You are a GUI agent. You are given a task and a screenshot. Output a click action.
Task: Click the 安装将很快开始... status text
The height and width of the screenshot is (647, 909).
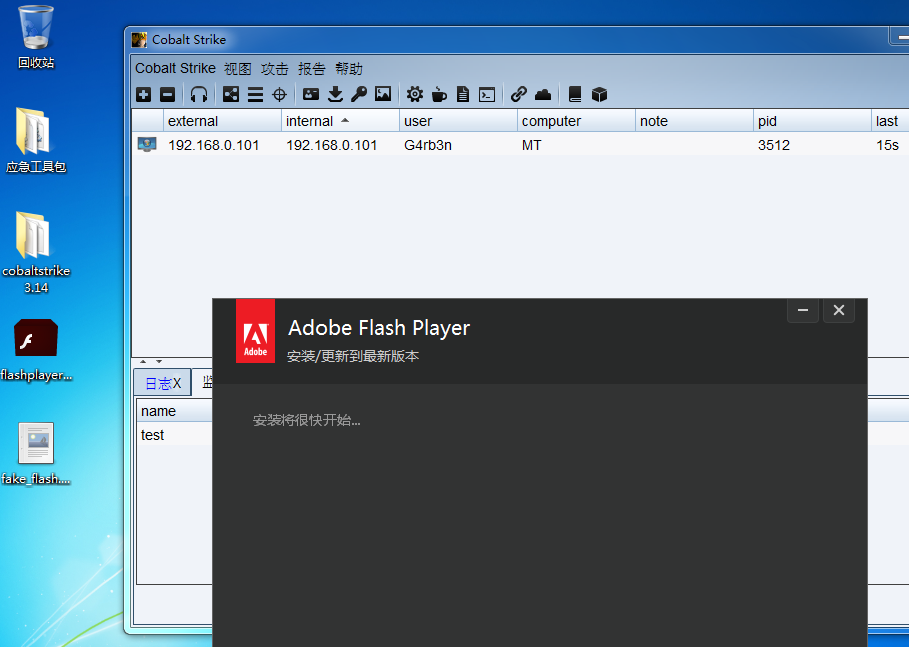[307, 420]
